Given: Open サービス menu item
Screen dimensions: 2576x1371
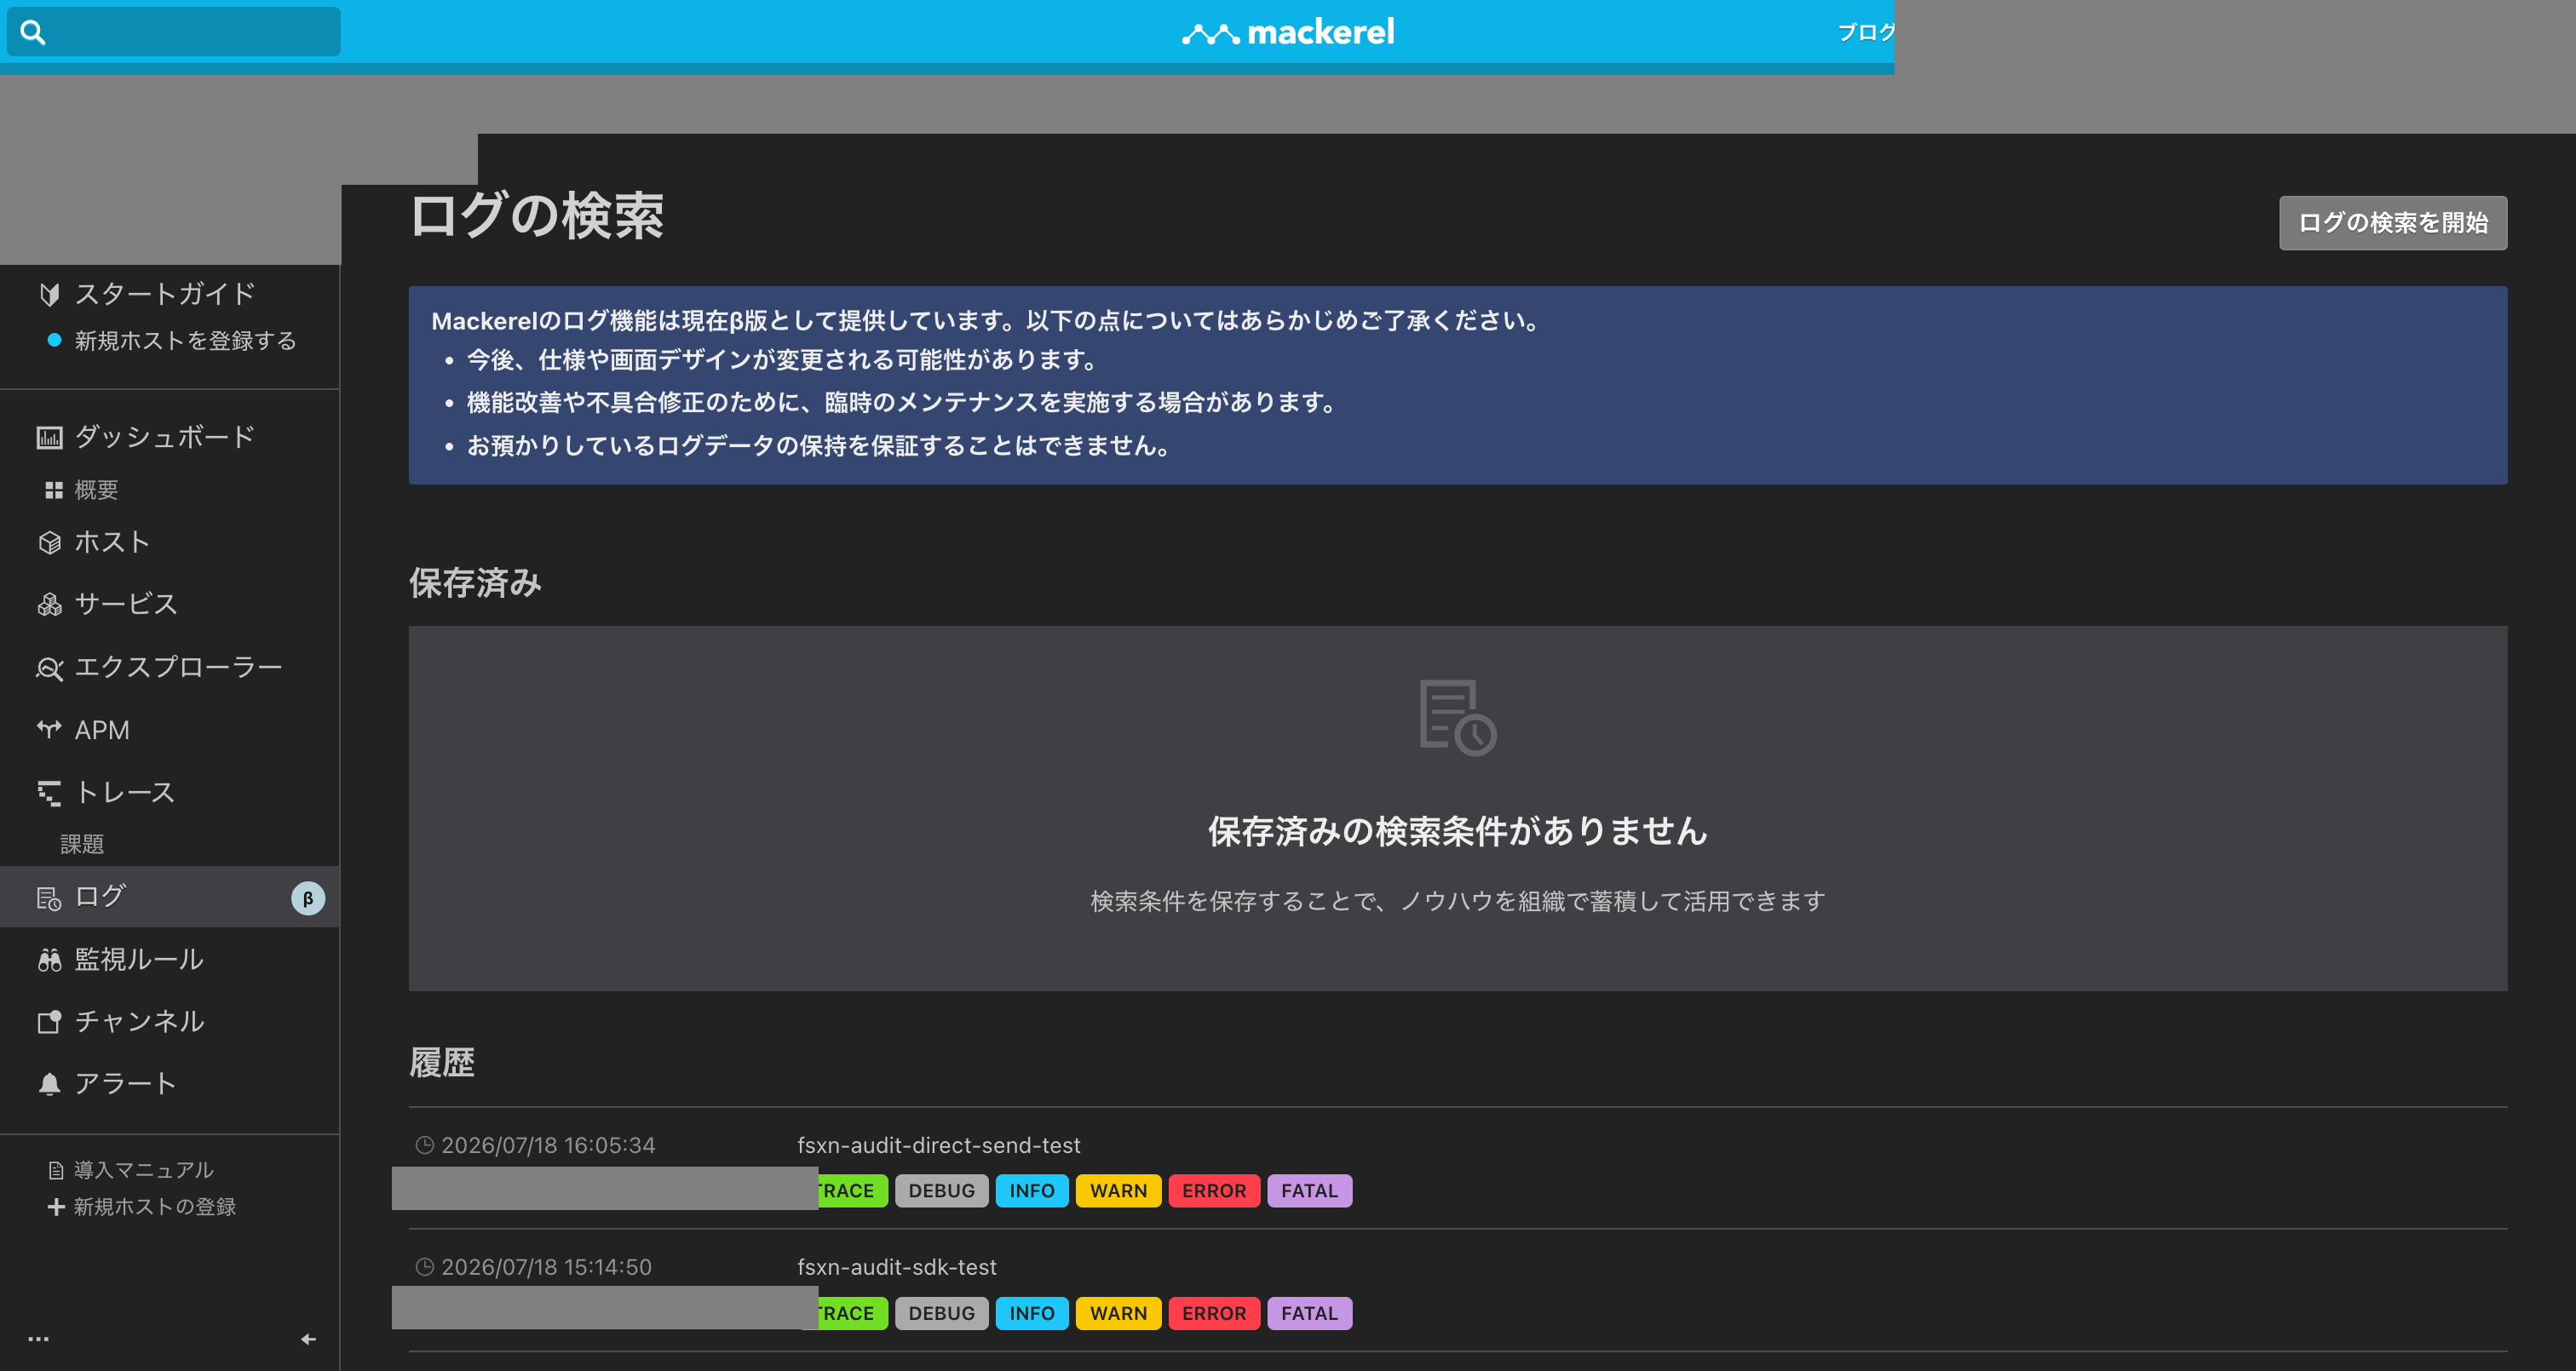Looking at the screenshot, I should [126, 605].
